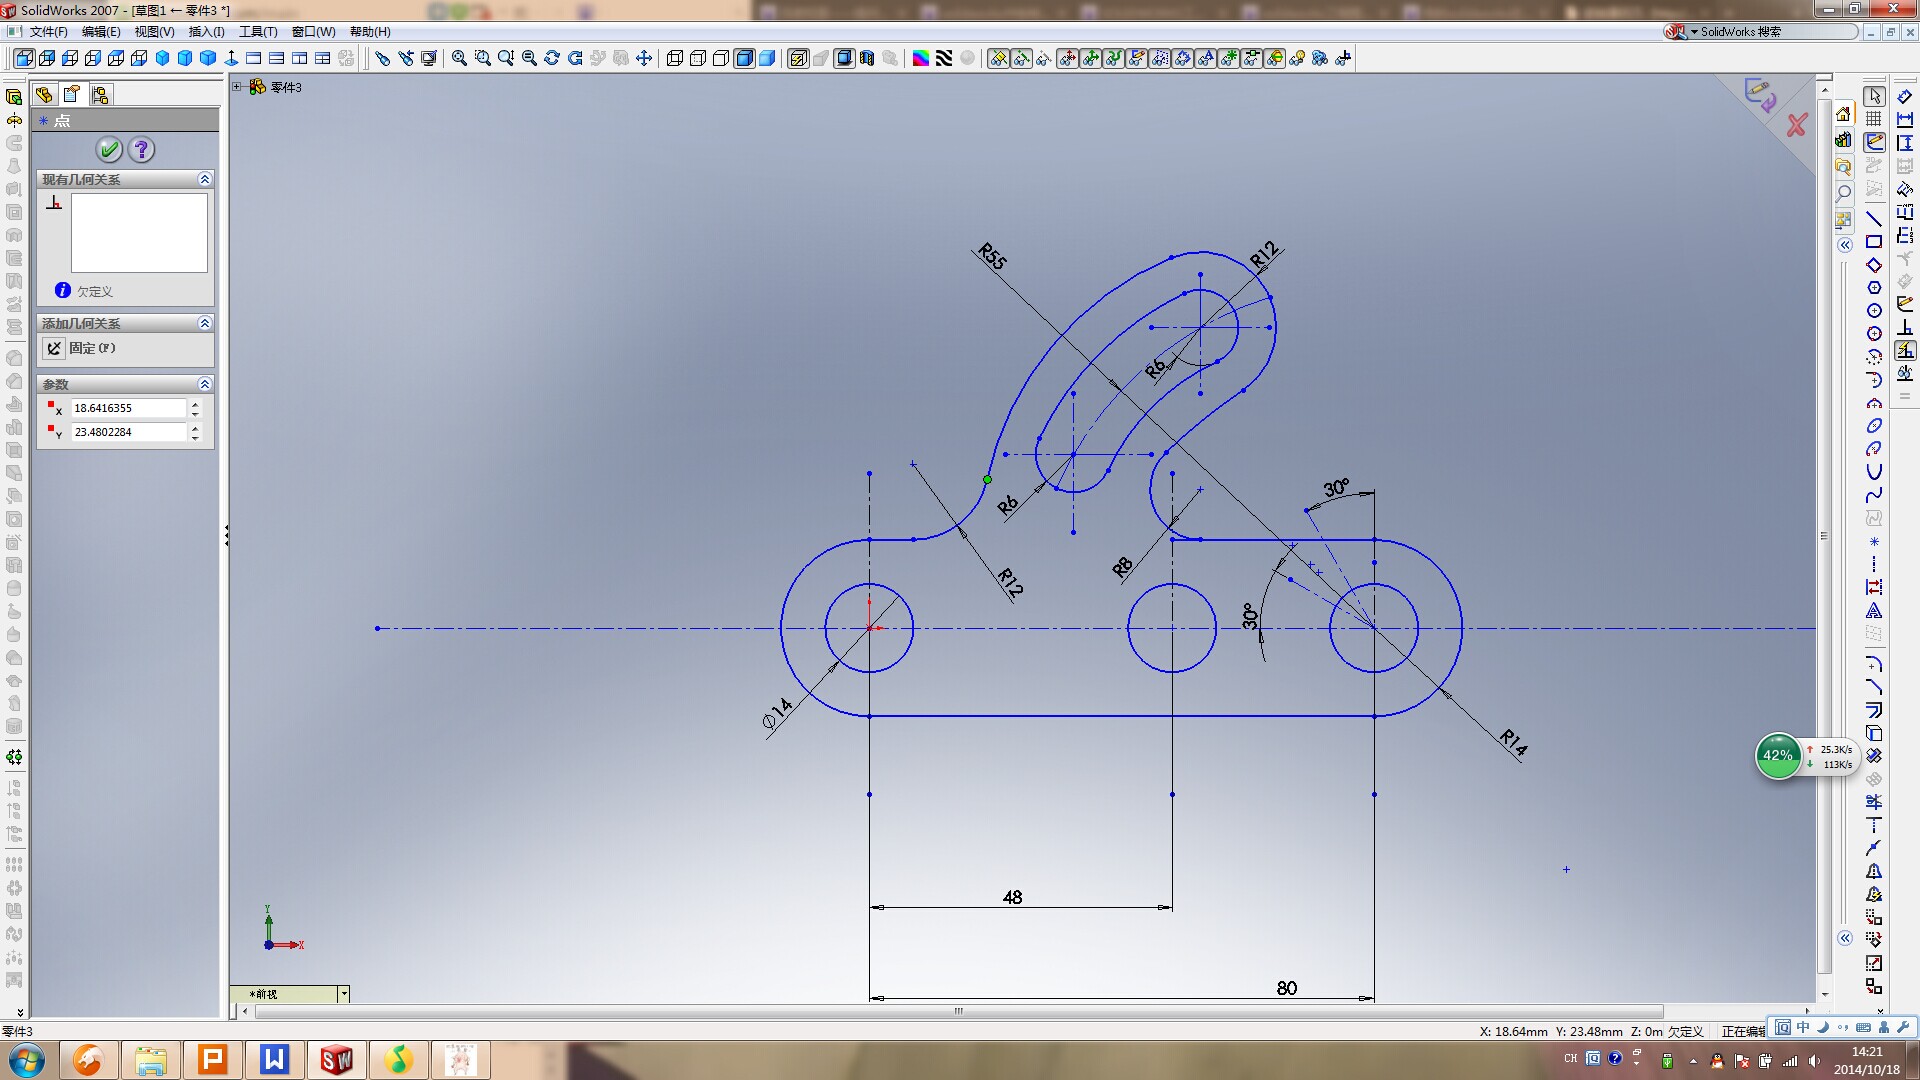Open the 工具(T) menu
This screenshot has width=1920, height=1080.
(x=258, y=31)
